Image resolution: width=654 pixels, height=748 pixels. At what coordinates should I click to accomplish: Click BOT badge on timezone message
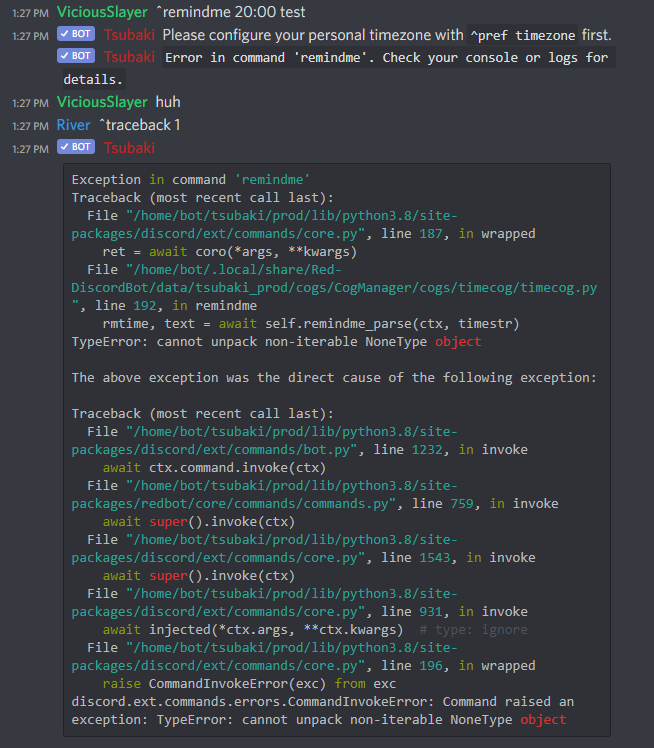pyautogui.click(x=76, y=34)
